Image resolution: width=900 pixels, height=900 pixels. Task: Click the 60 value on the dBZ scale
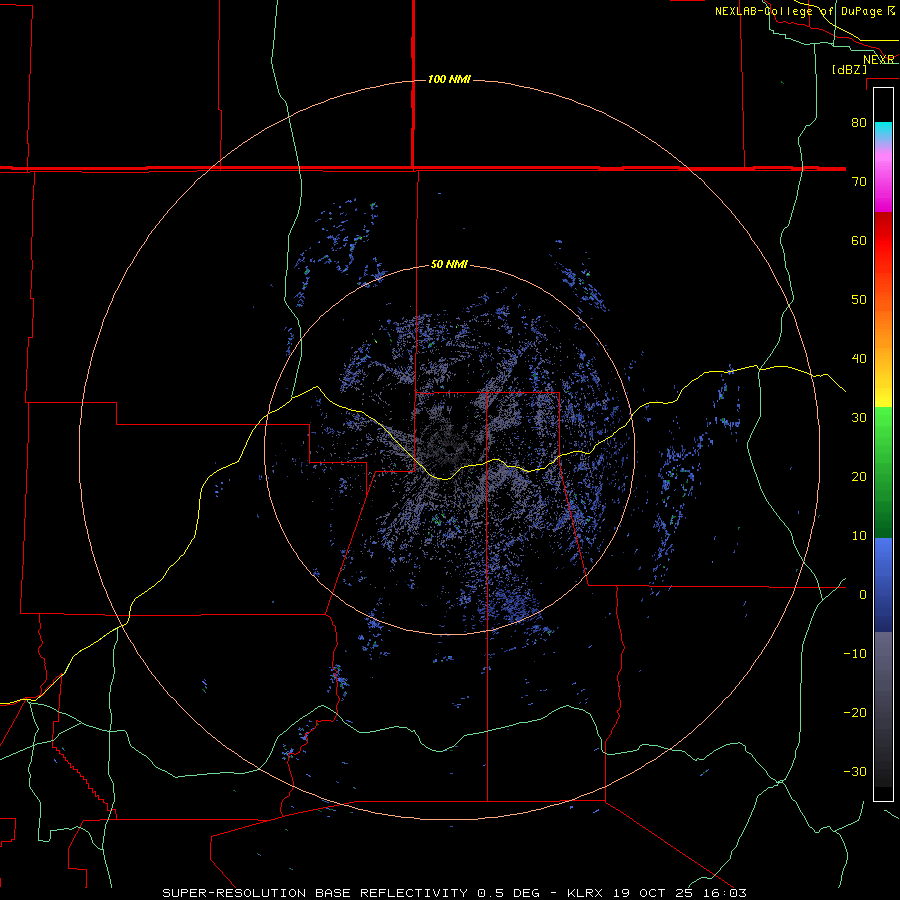pyautogui.click(x=859, y=240)
